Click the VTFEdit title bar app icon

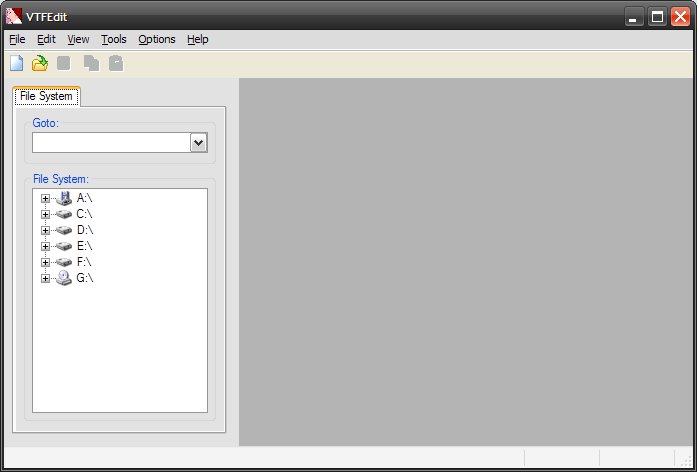point(14,16)
